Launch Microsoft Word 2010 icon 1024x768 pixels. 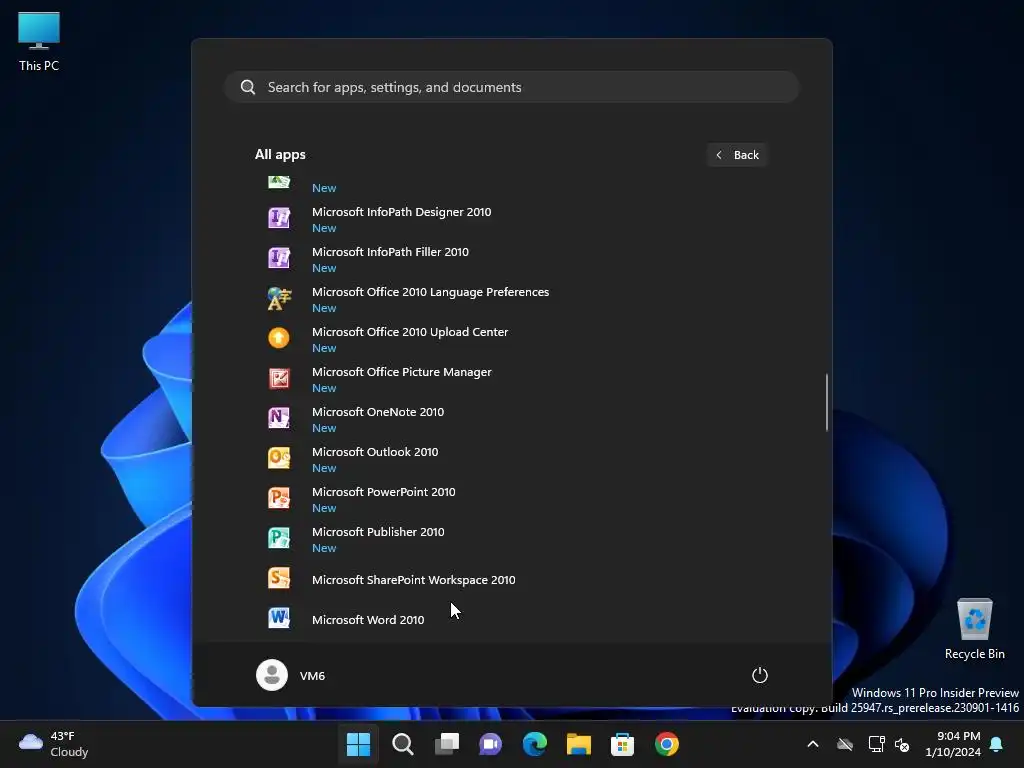click(279, 618)
